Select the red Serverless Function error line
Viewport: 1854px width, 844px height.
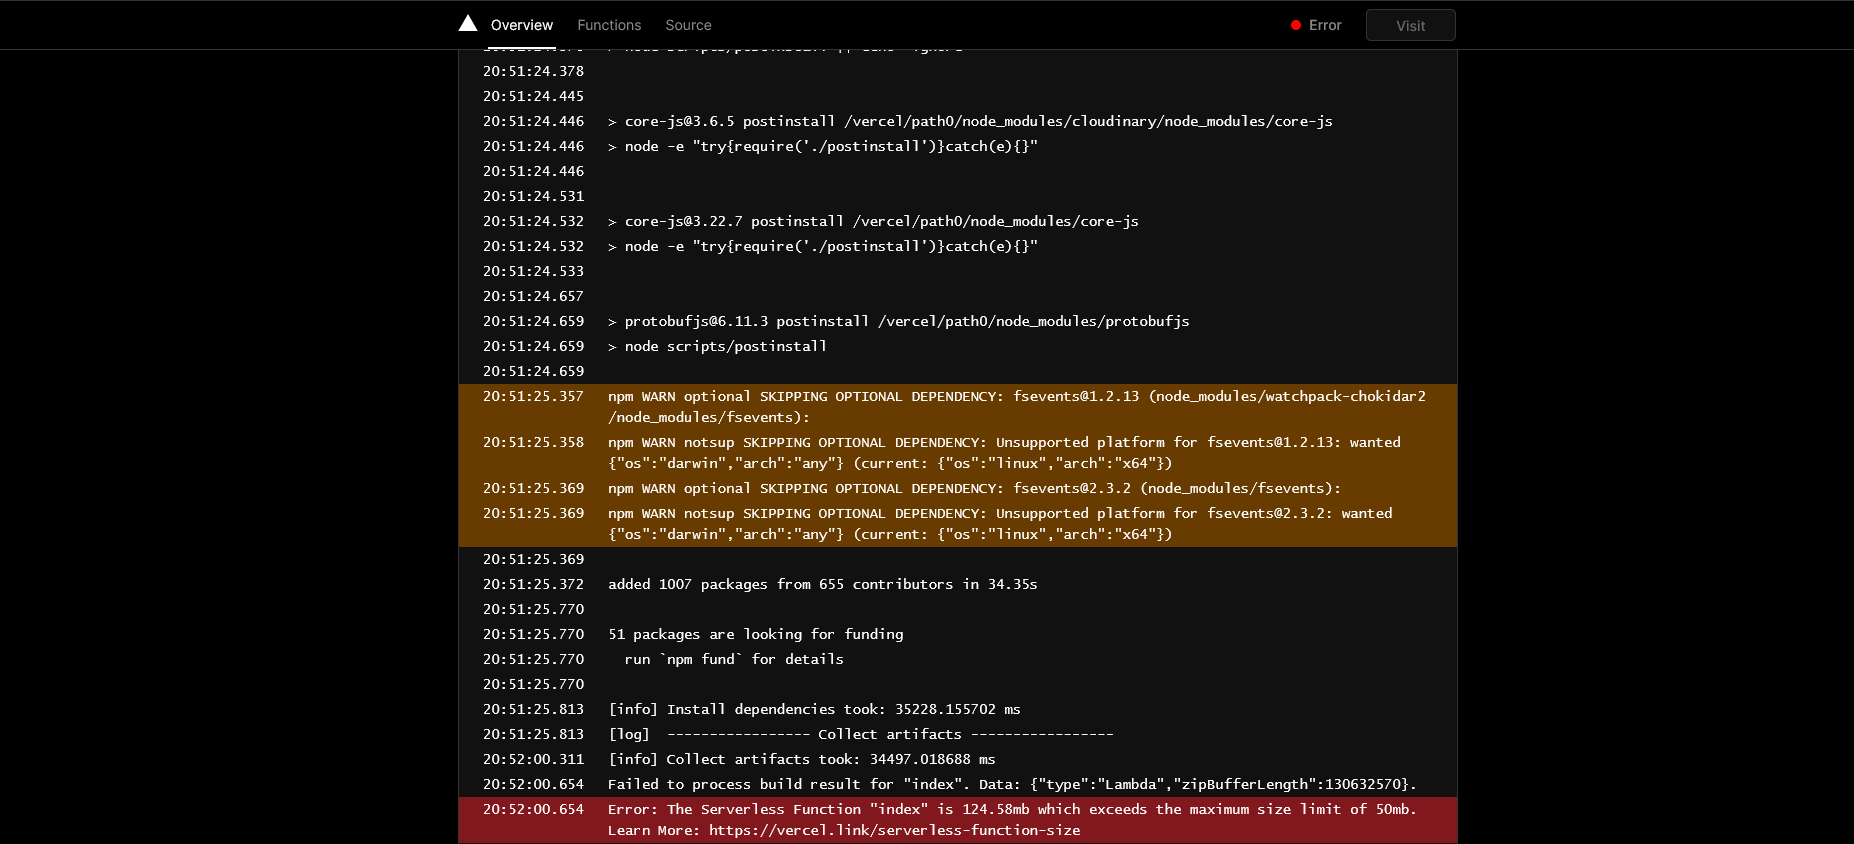(x=958, y=820)
